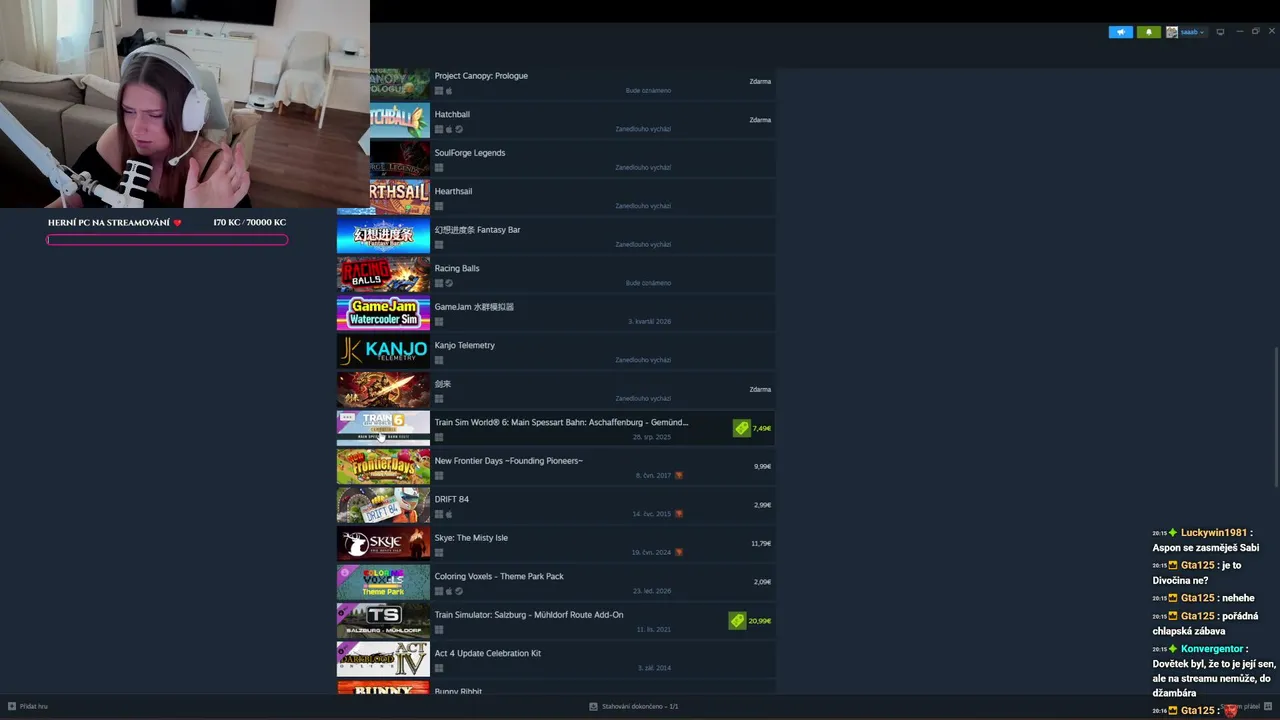Switch to Big Picture mode icon
1280x720 pixels.
[1220, 32]
